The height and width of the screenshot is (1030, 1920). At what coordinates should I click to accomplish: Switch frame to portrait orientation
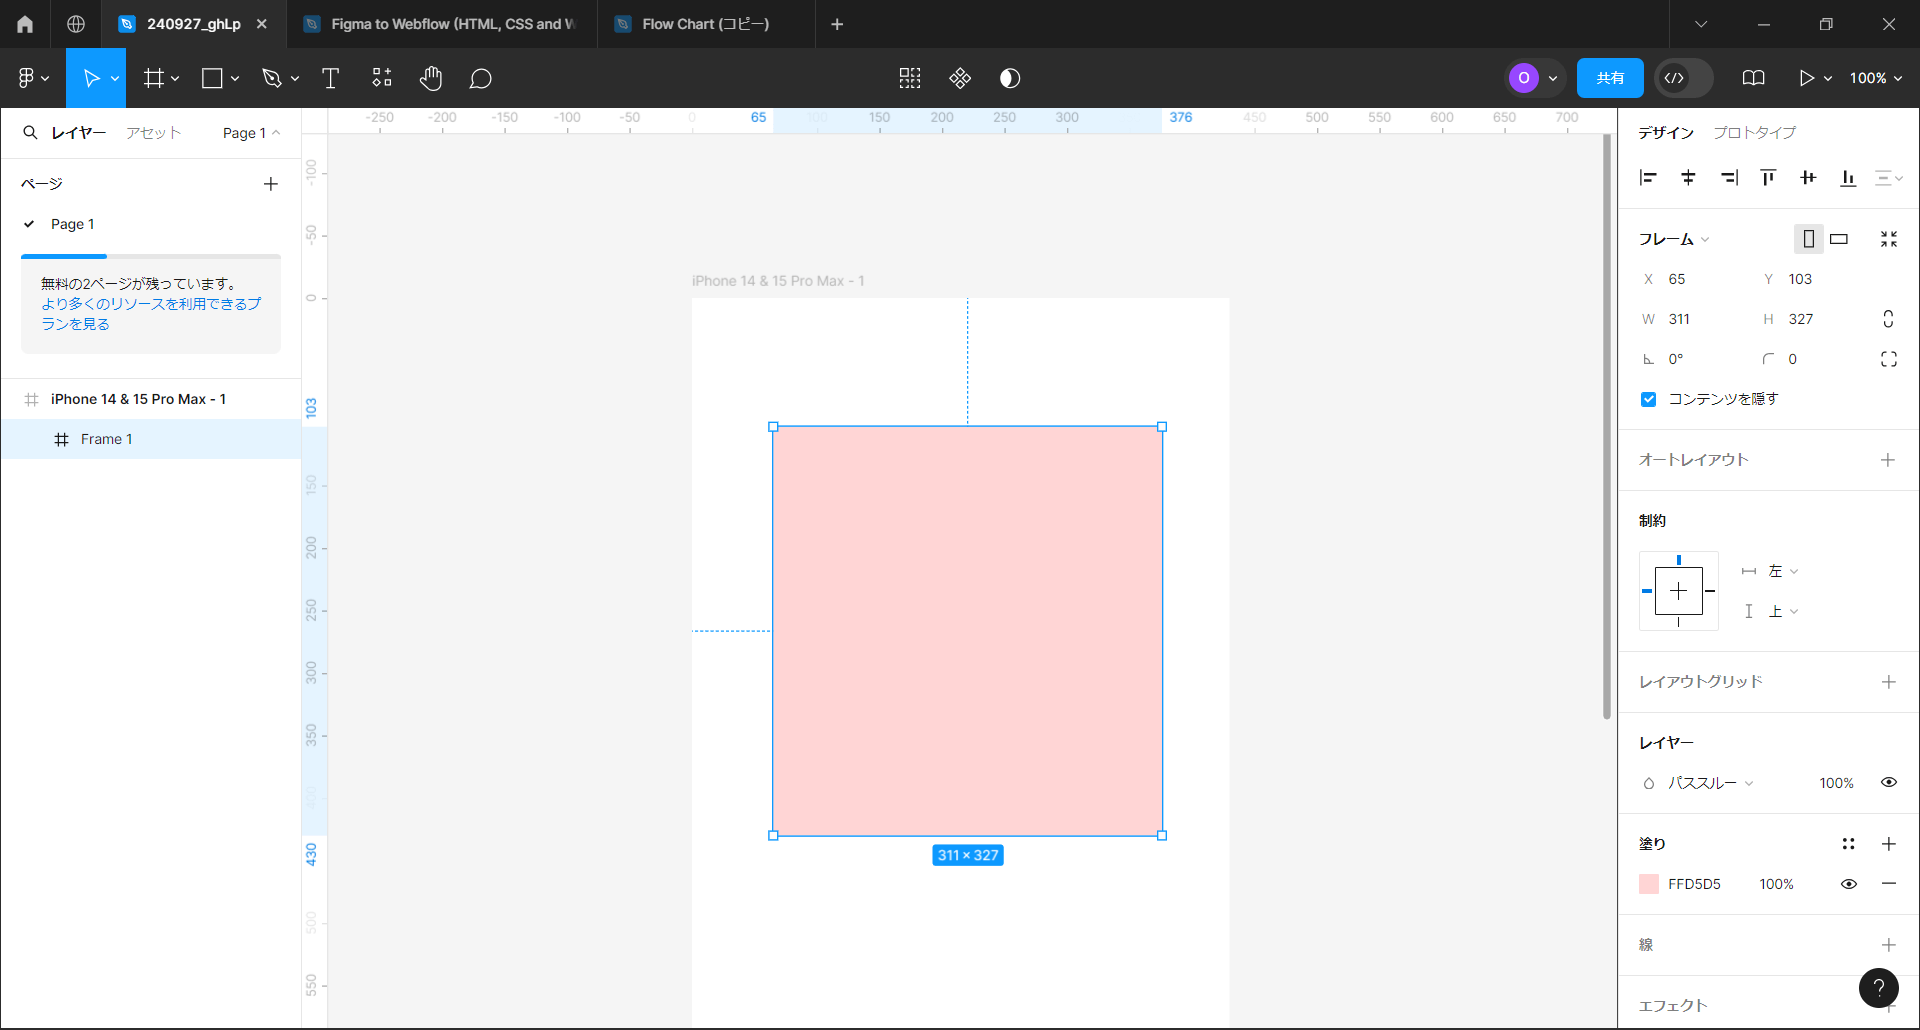tap(1808, 239)
